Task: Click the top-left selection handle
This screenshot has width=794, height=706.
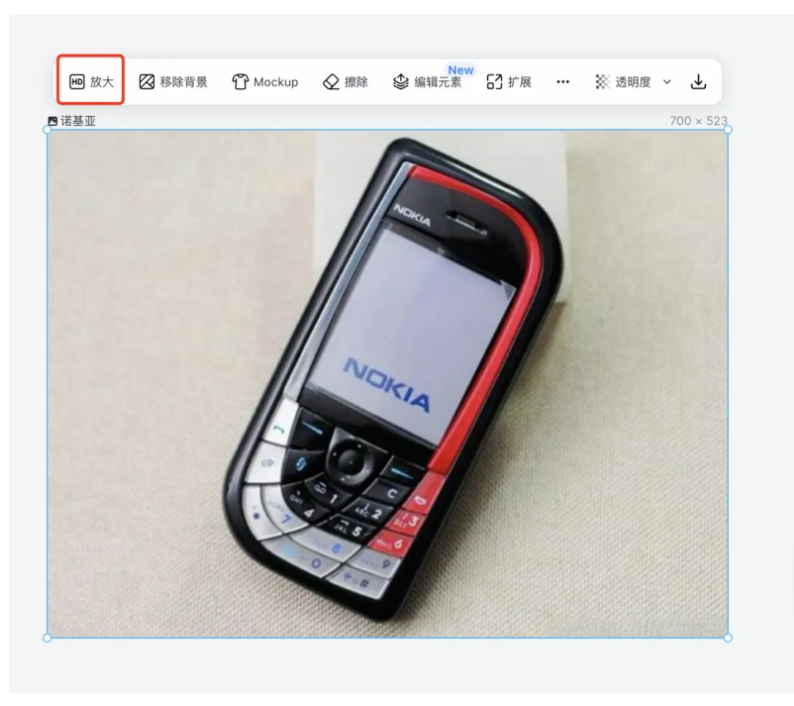Action: 47,130
